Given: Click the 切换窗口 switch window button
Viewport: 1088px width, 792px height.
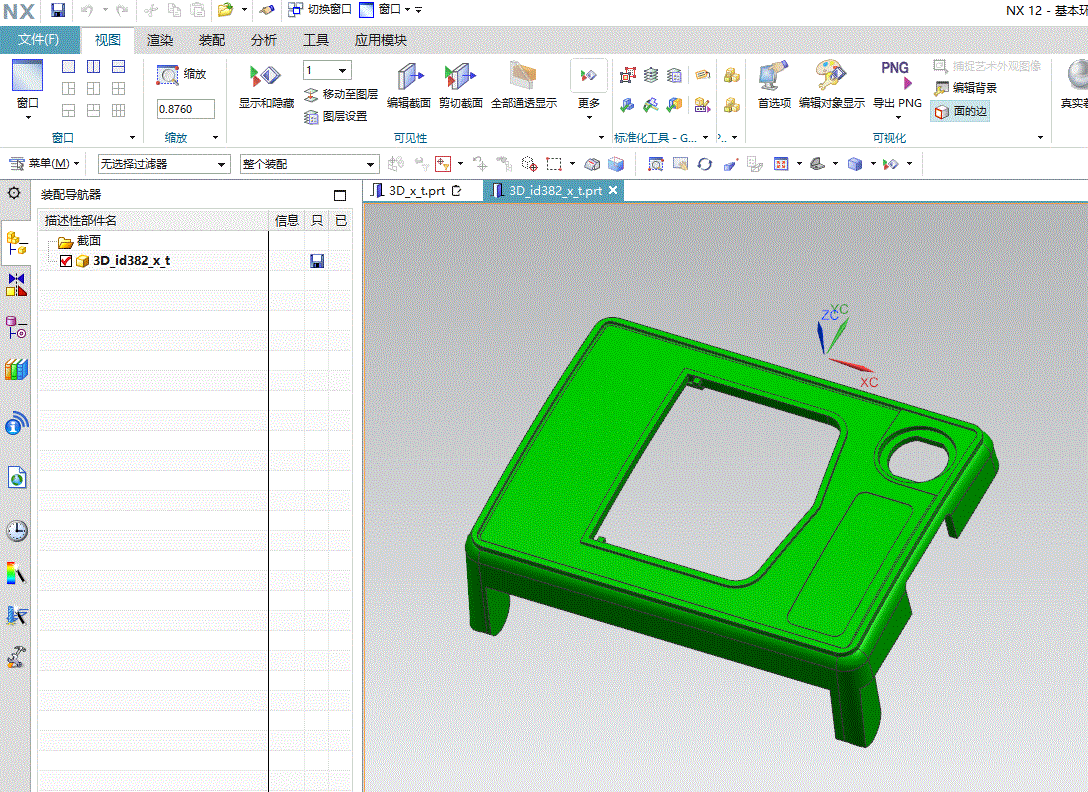Looking at the screenshot, I should tap(320, 10).
